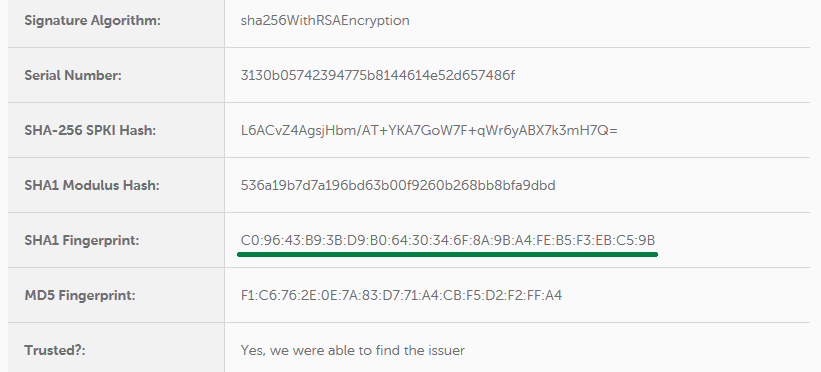Click the Serial Number label

tap(73, 75)
